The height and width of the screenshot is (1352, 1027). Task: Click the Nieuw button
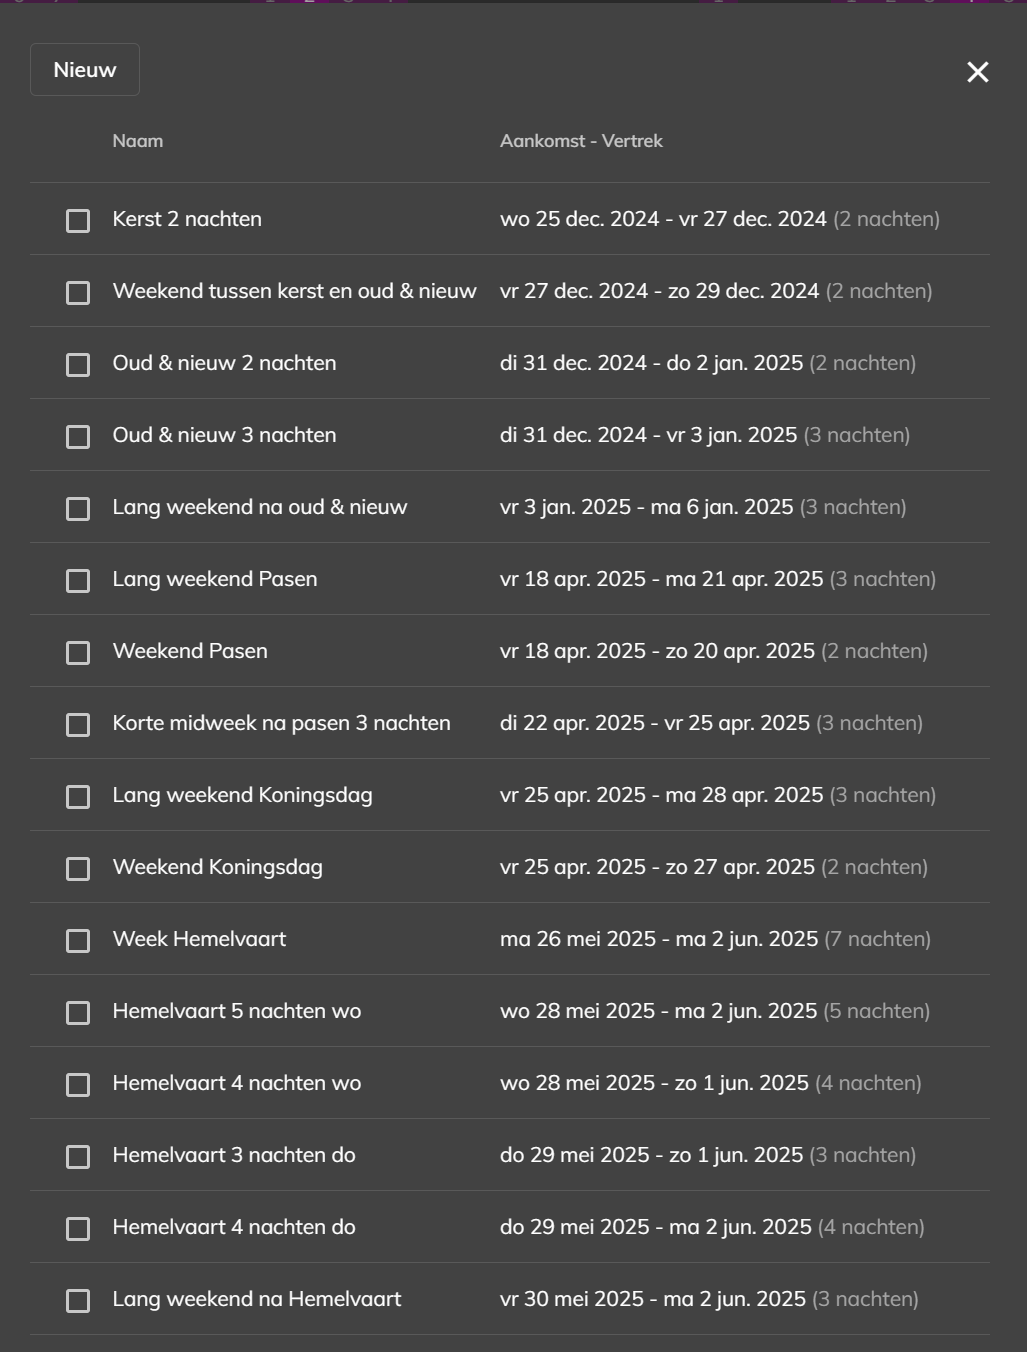[85, 70]
